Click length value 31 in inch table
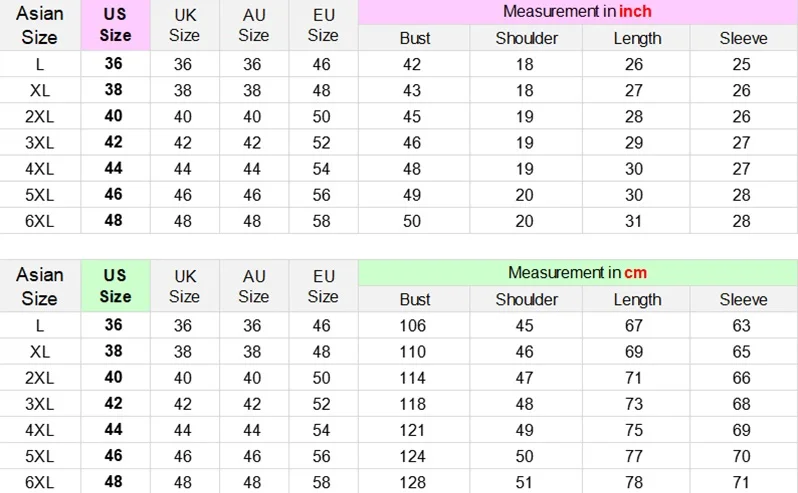The height and width of the screenshot is (493, 798). click(x=634, y=221)
